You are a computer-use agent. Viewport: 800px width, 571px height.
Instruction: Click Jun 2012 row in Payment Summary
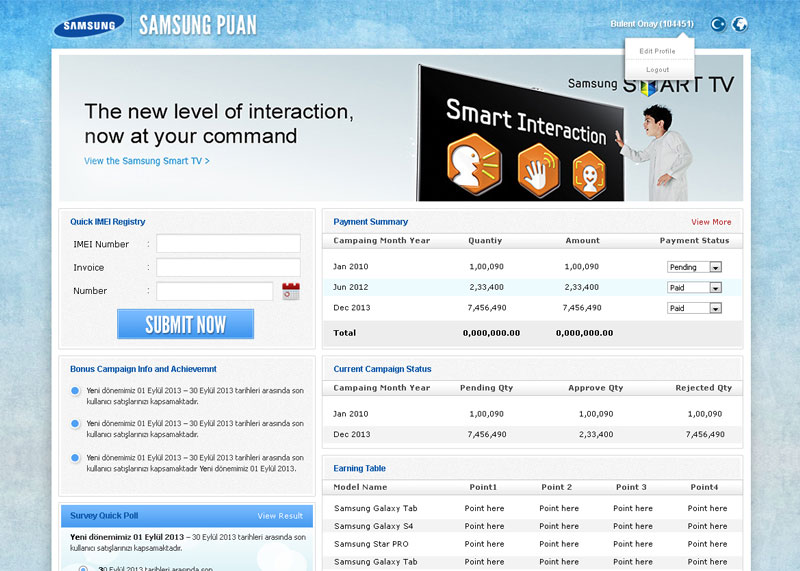(x=532, y=287)
